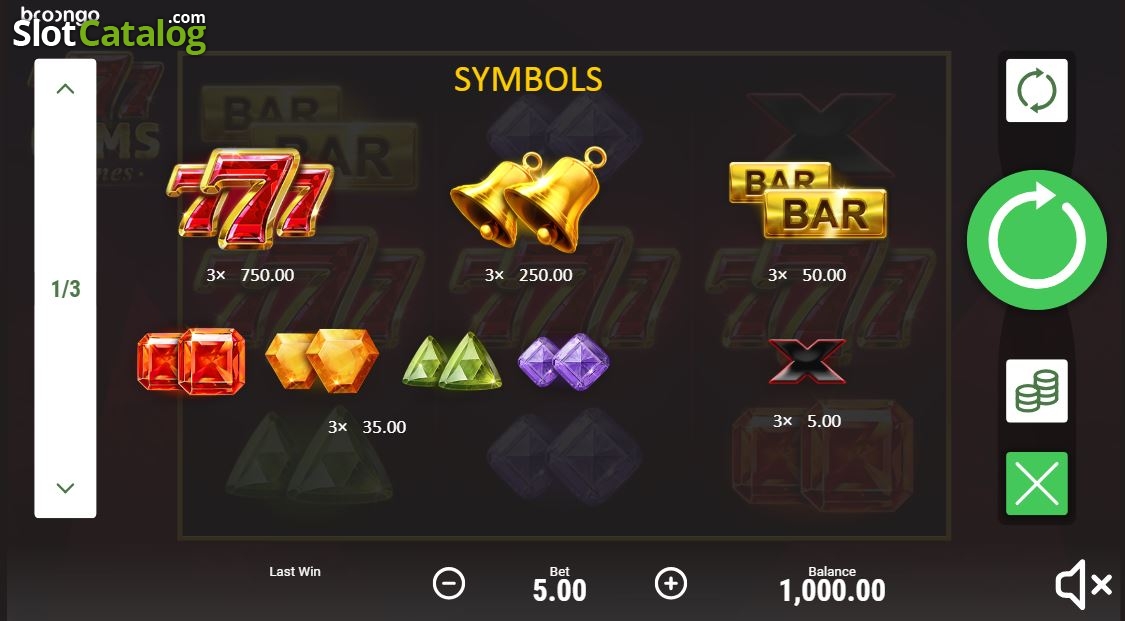Open the autoplay circular arrows button
1125x621 pixels.
click(1037, 90)
